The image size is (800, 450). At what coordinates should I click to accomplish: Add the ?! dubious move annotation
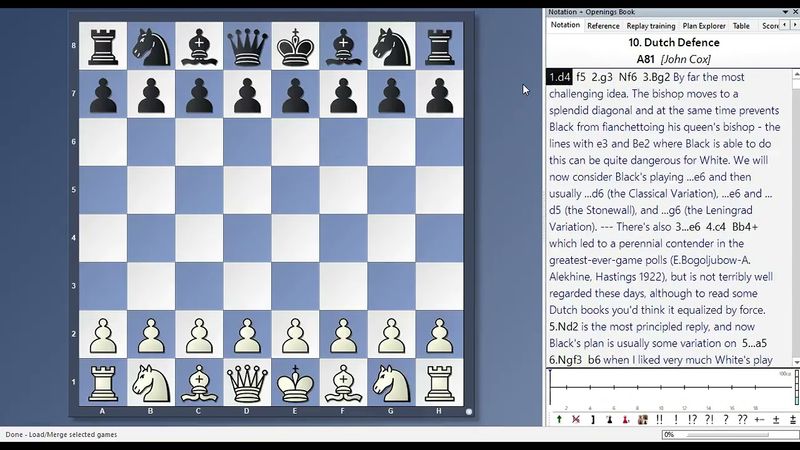709,420
